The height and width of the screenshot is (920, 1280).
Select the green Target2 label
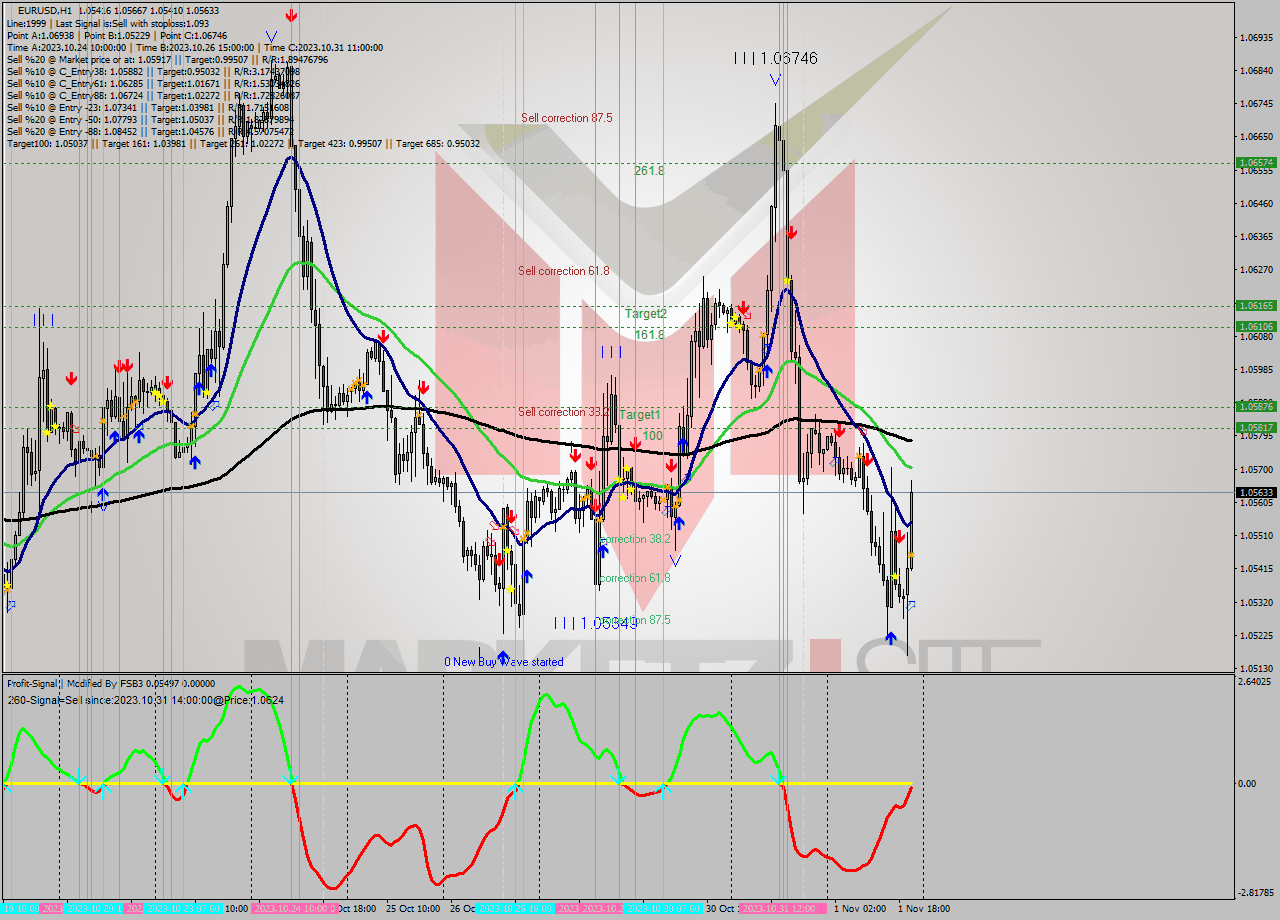(646, 314)
